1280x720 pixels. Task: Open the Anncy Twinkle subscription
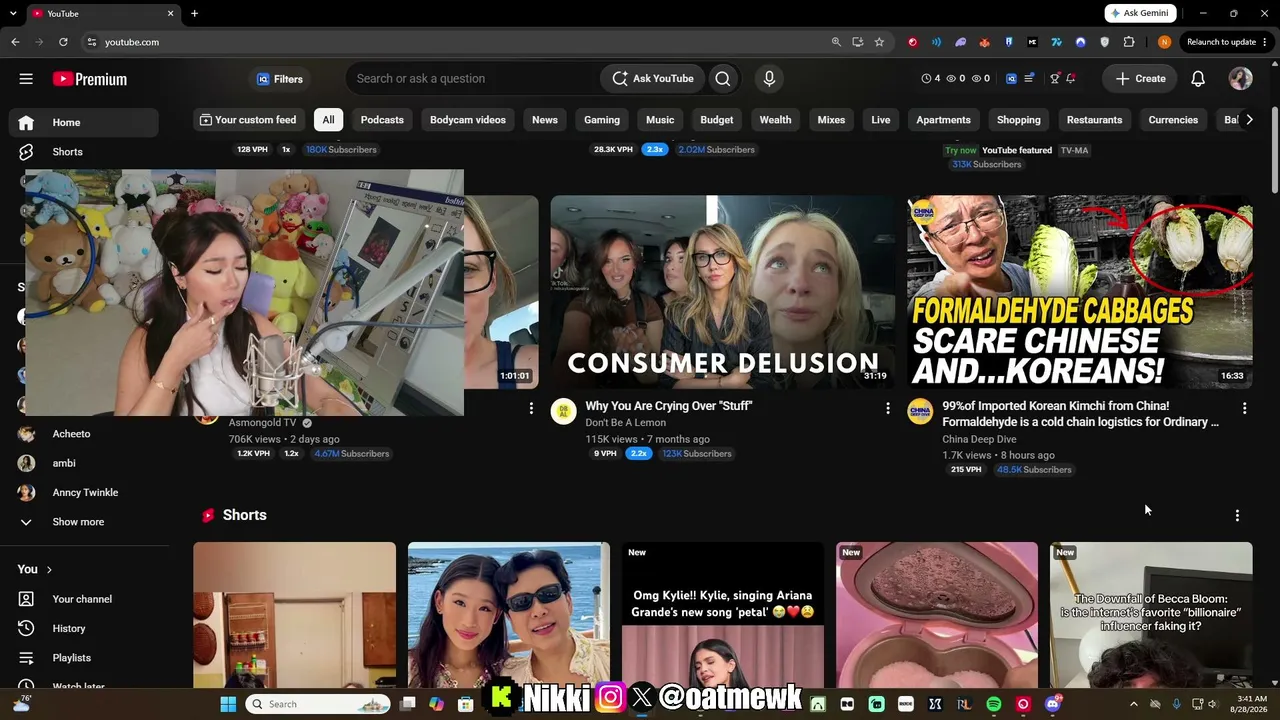[x=84, y=493]
